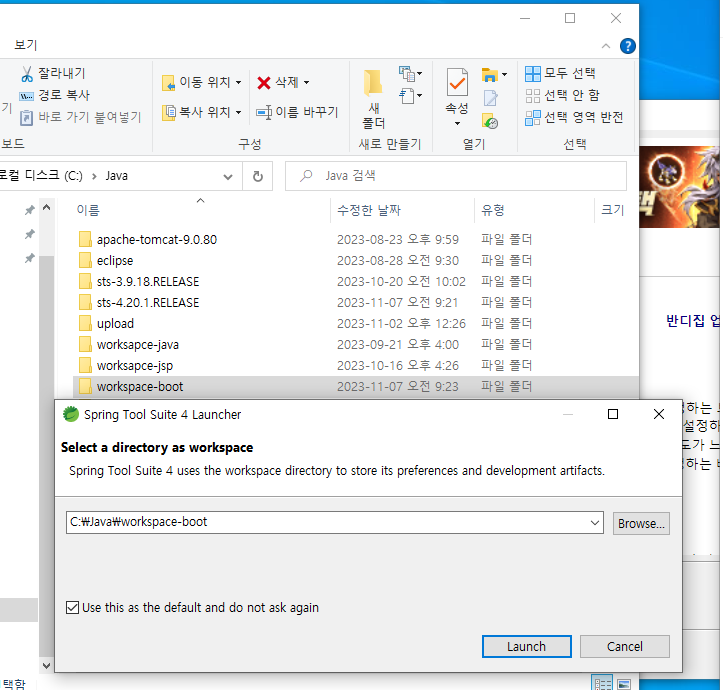Click the game banner thumbnail in browser
This screenshot has height=690, width=723.
[680, 187]
